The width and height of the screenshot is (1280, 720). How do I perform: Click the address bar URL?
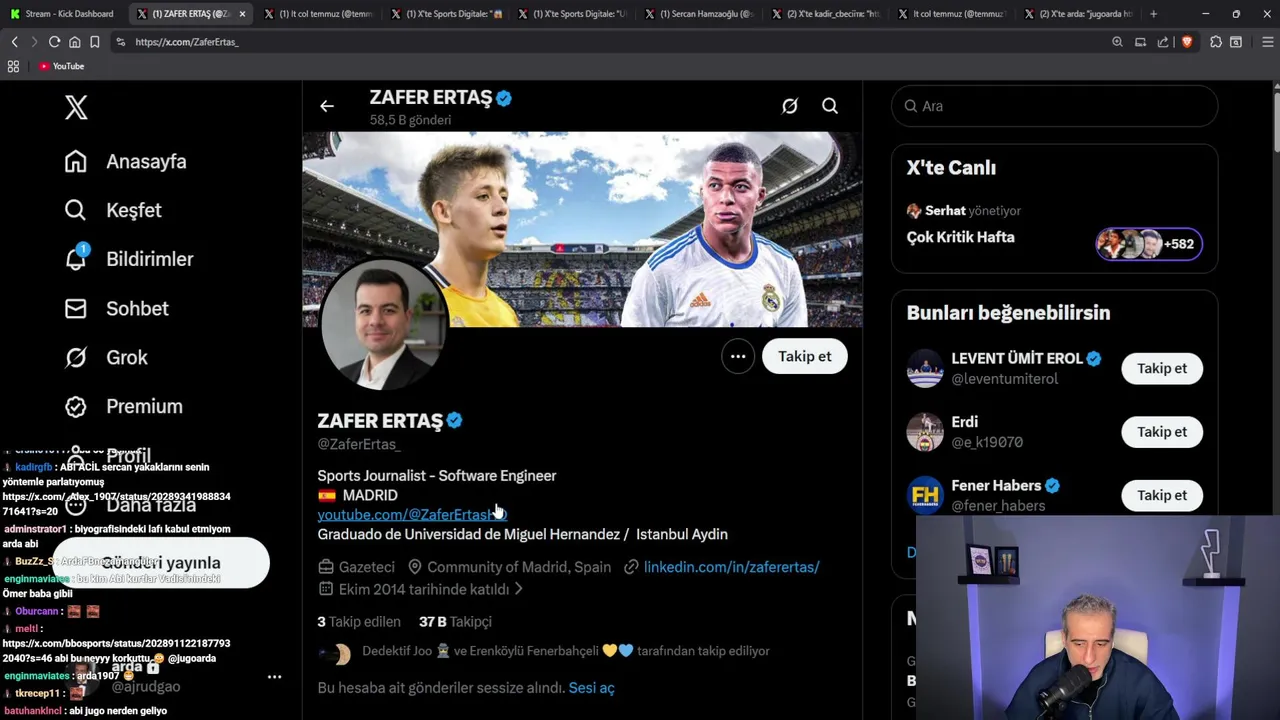click(186, 42)
